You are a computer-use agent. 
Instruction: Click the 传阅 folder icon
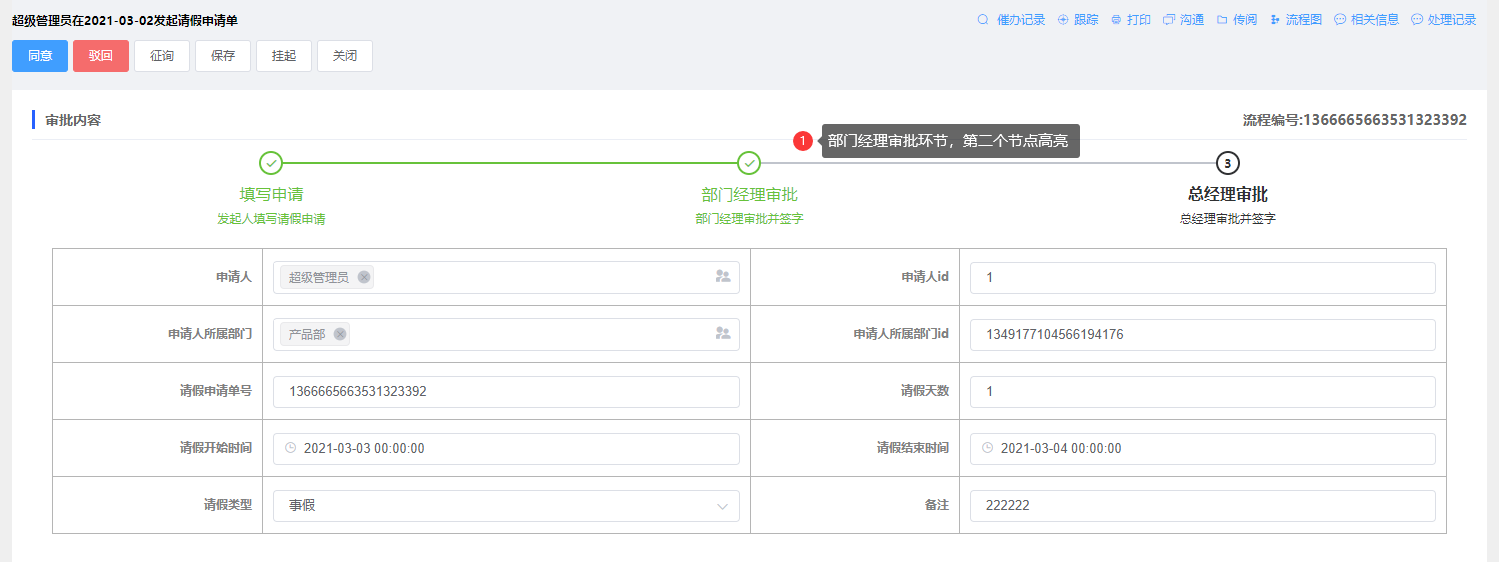pyautogui.click(x=1222, y=20)
